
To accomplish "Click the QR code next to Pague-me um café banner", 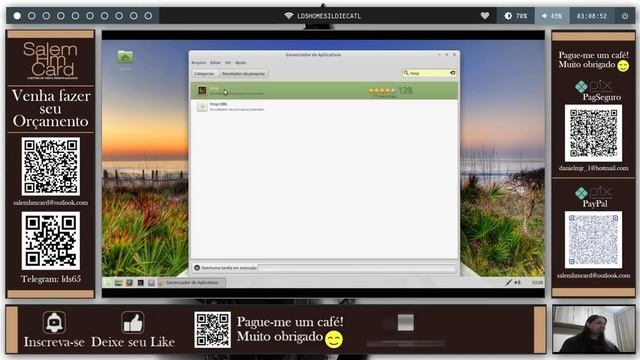I will (212, 330).
